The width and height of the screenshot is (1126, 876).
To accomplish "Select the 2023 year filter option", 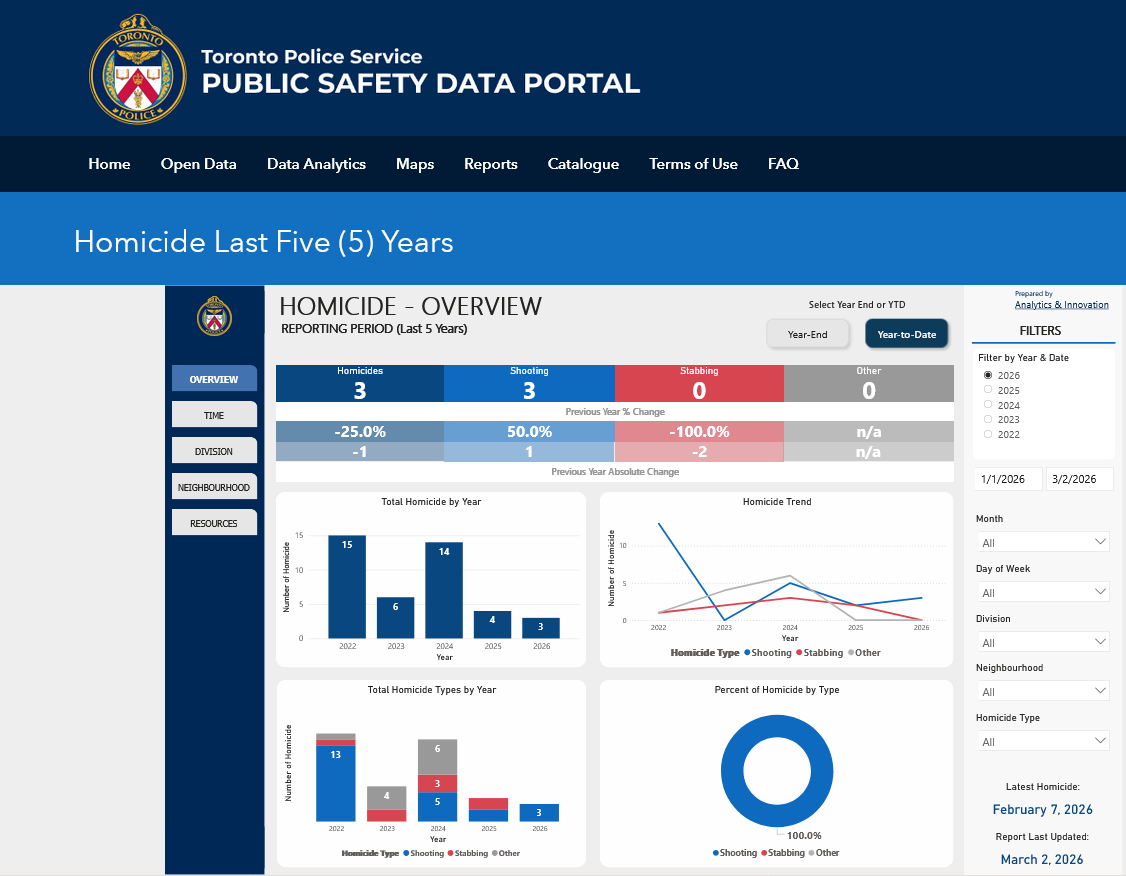I will (989, 420).
